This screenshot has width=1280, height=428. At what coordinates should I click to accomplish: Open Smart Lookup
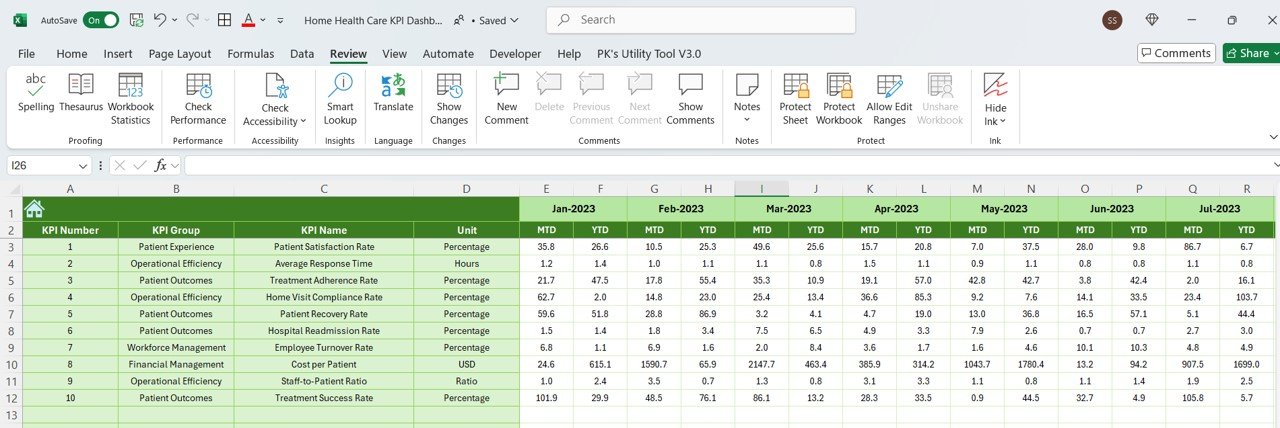(340, 99)
